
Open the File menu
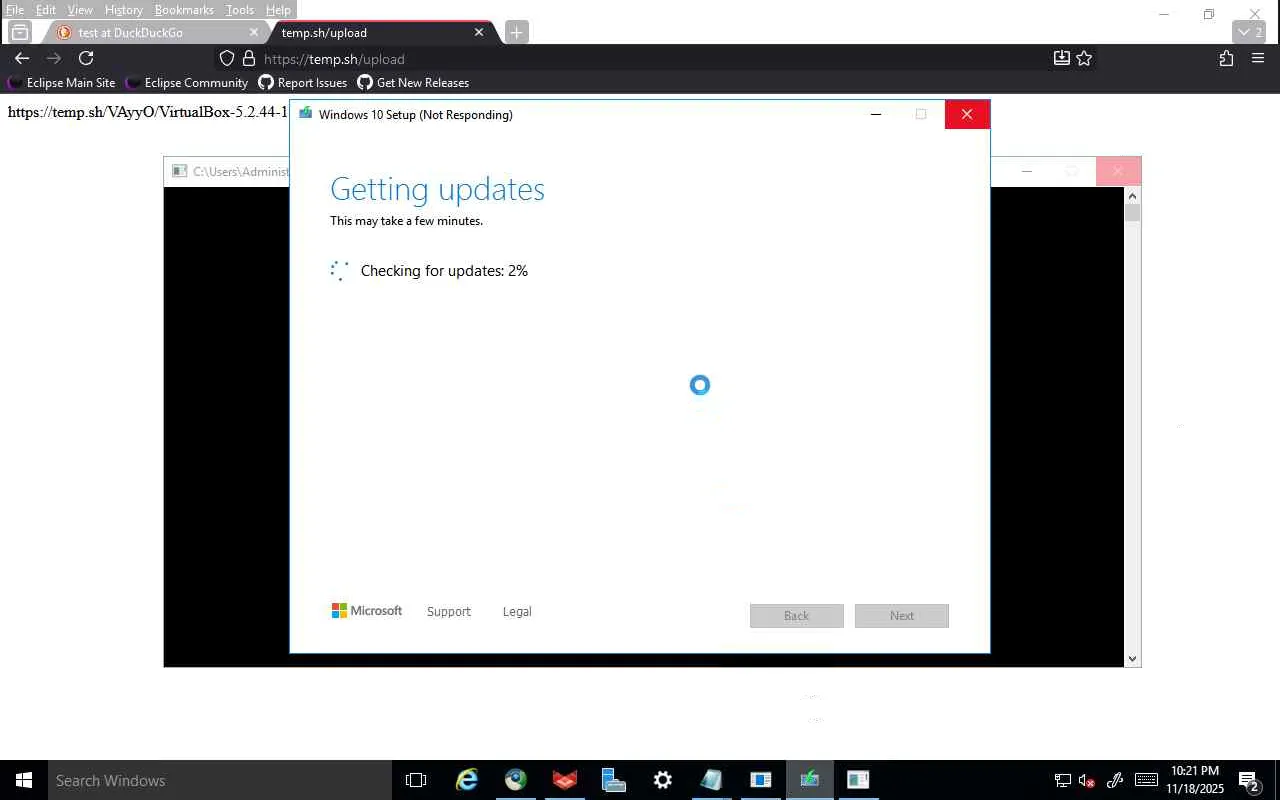pyautogui.click(x=15, y=10)
